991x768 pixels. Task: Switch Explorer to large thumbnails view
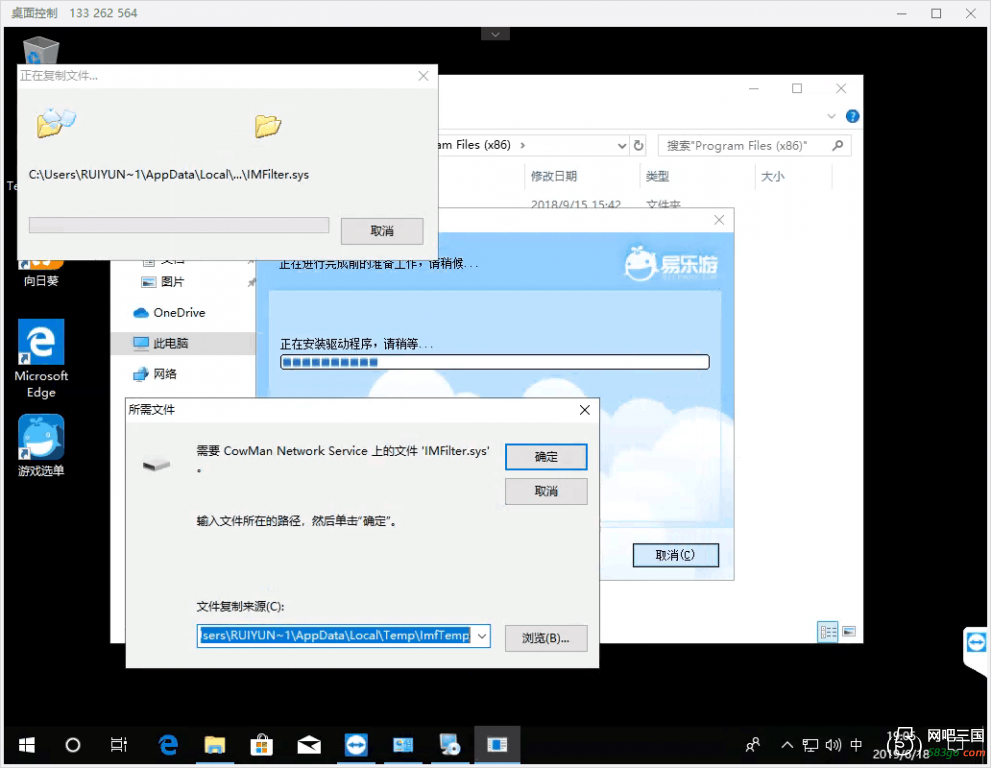click(x=849, y=631)
